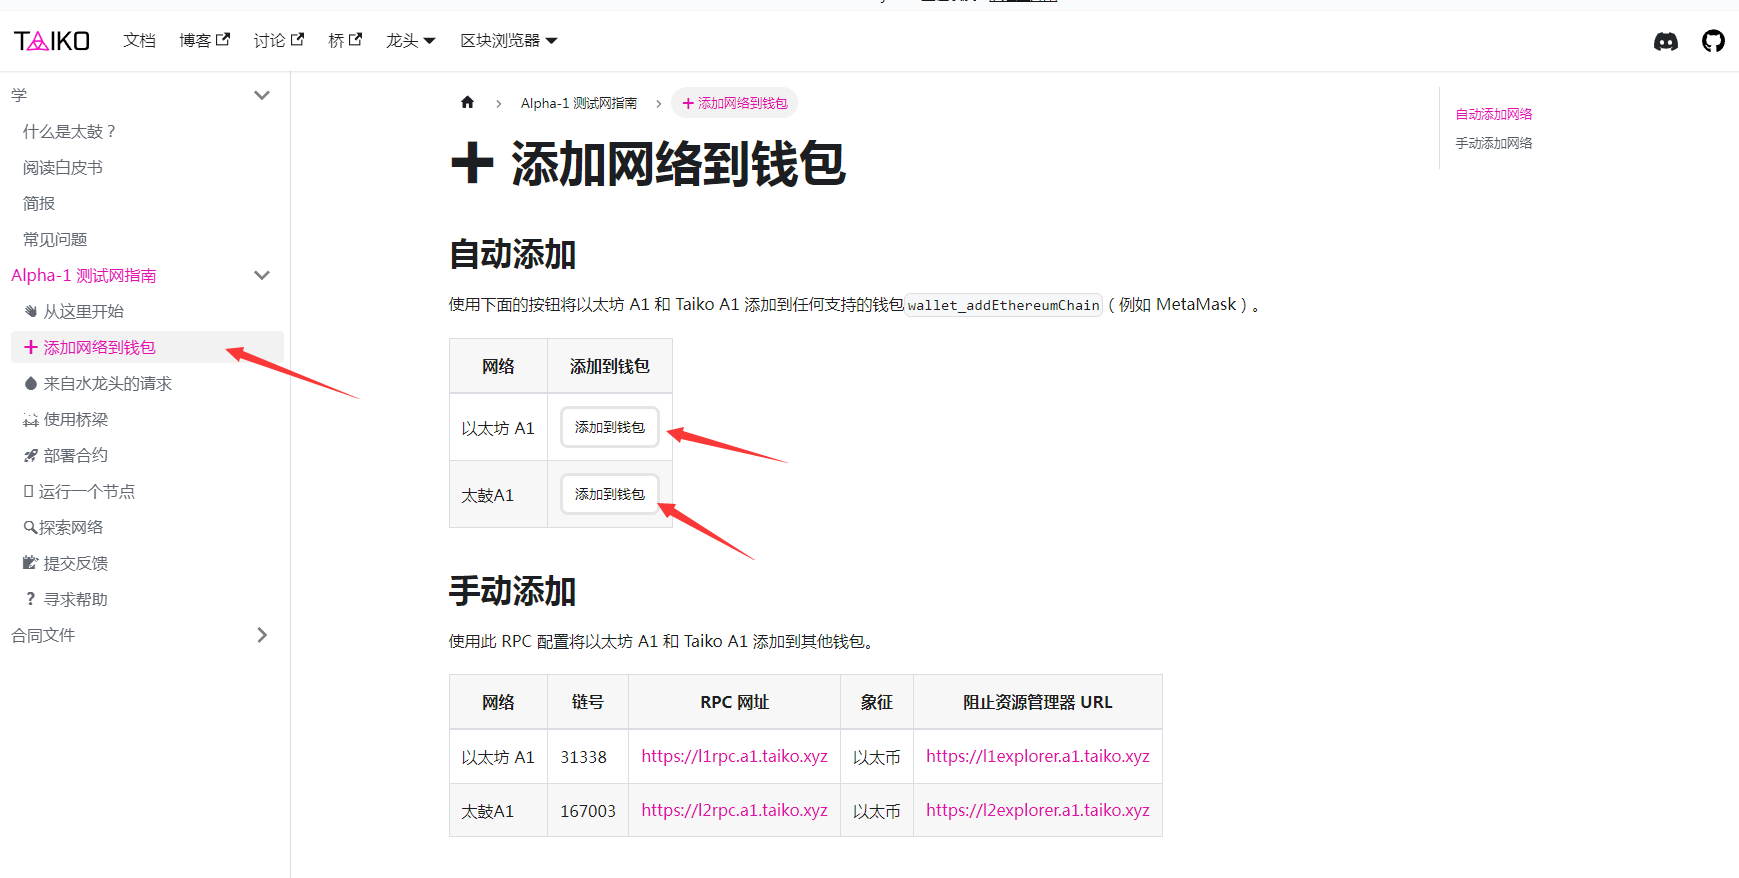Screen dimensions: 1739x878
Task: Click 象征 column header
Action: point(877,702)
